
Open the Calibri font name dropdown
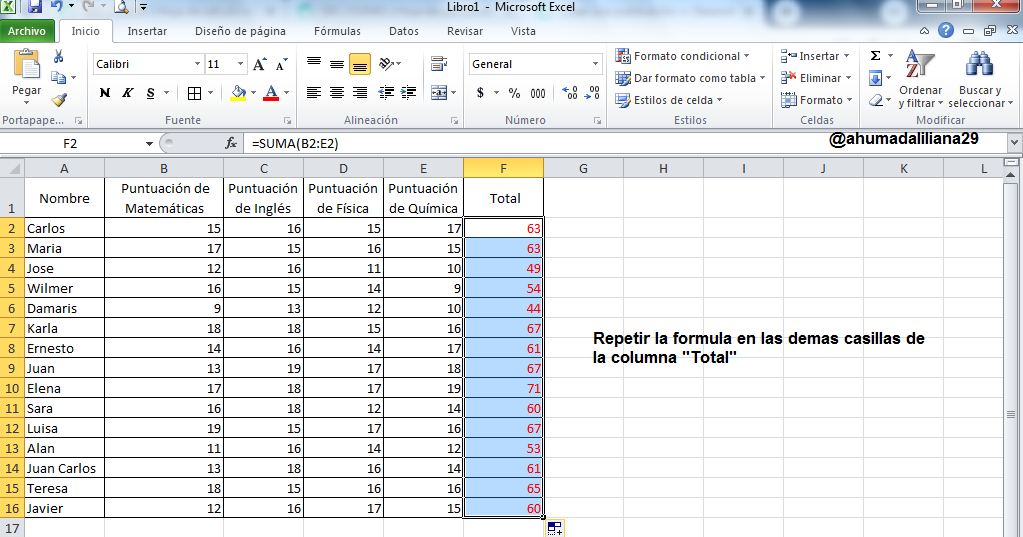coord(197,64)
